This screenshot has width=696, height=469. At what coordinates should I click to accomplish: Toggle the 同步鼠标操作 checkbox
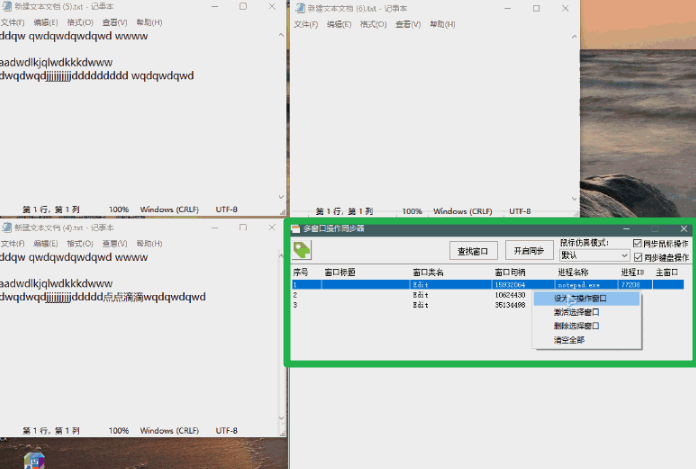click(637, 243)
